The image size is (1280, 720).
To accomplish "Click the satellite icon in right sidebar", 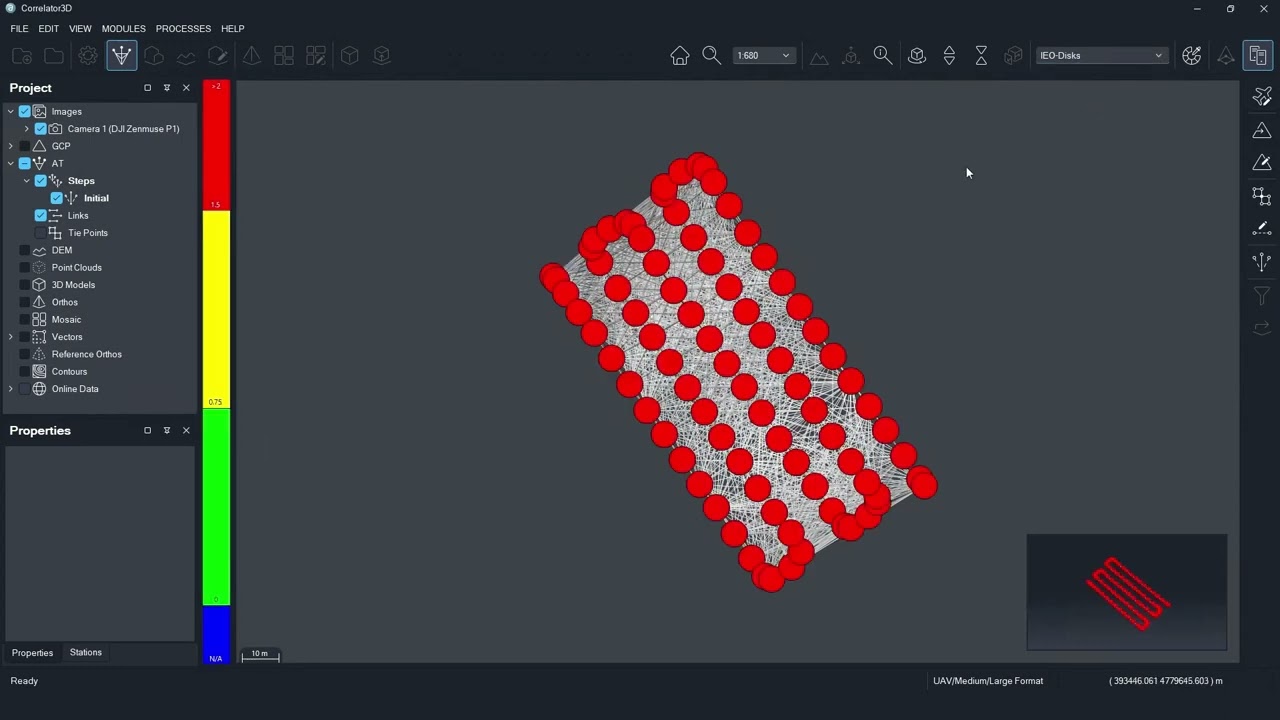I will tap(1262, 96).
